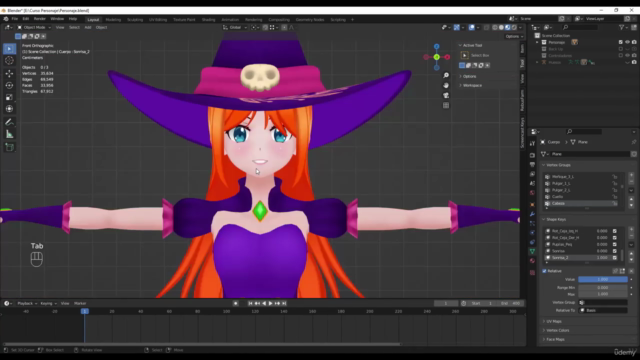Expand the Workspace section in sidebar
Screen dimensions: 640x360
[472, 85]
